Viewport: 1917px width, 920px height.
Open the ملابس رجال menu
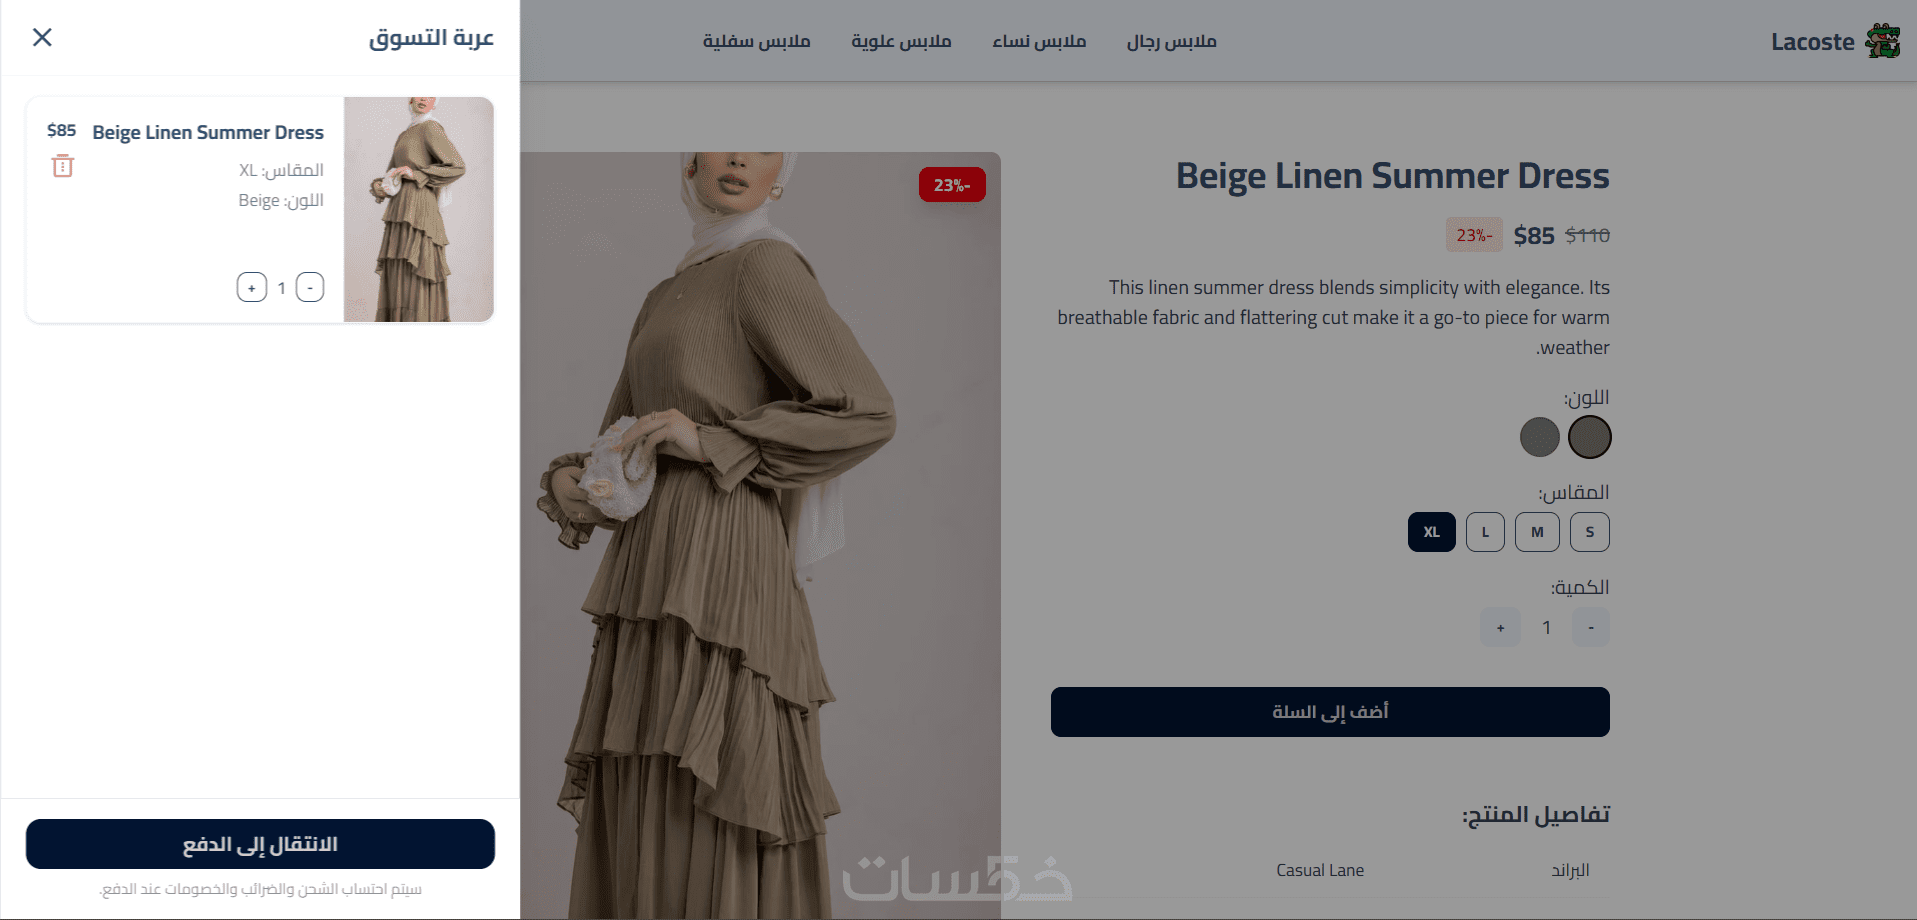tap(1171, 41)
